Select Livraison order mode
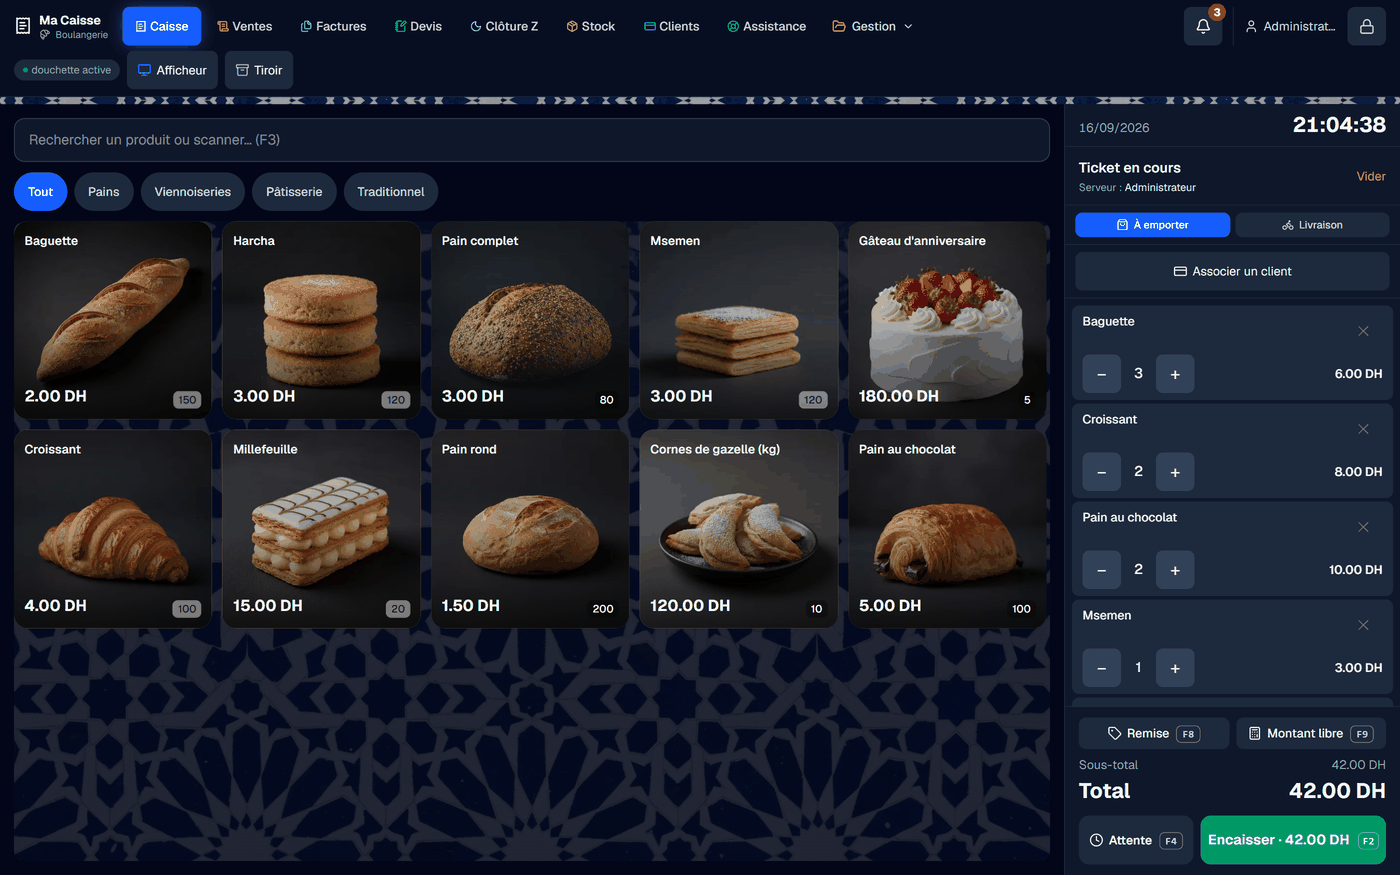Image resolution: width=1400 pixels, height=875 pixels. pyautogui.click(x=1312, y=225)
